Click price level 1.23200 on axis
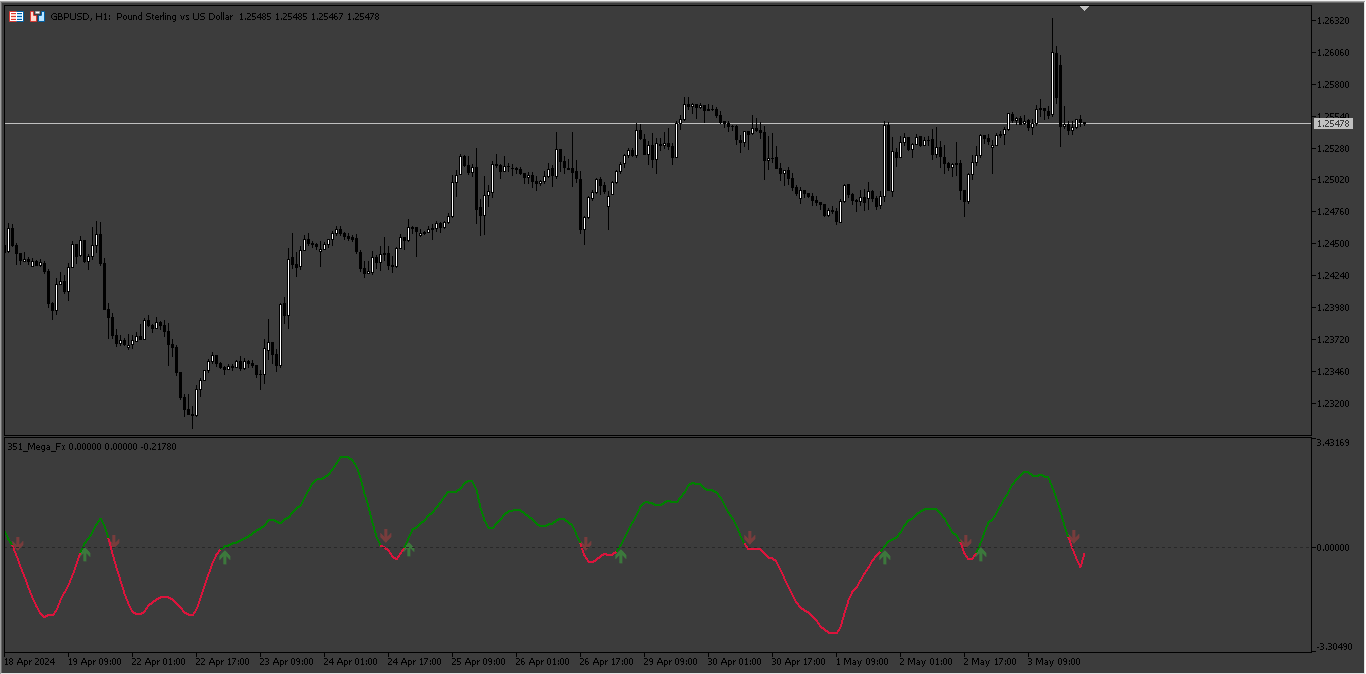This screenshot has width=1366, height=674. pyautogui.click(x=1332, y=404)
